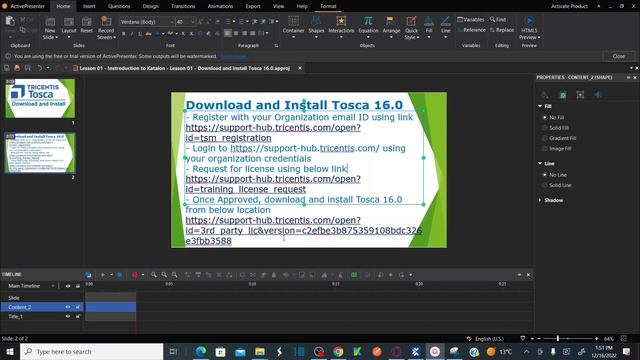Click the Variables button
Viewport: 640px width, 360px height.
[471, 20]
